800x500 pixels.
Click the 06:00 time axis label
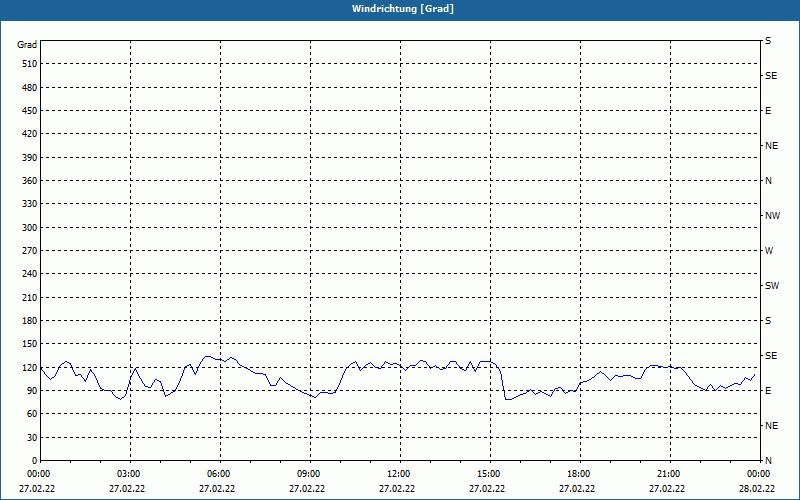point(220,474)
